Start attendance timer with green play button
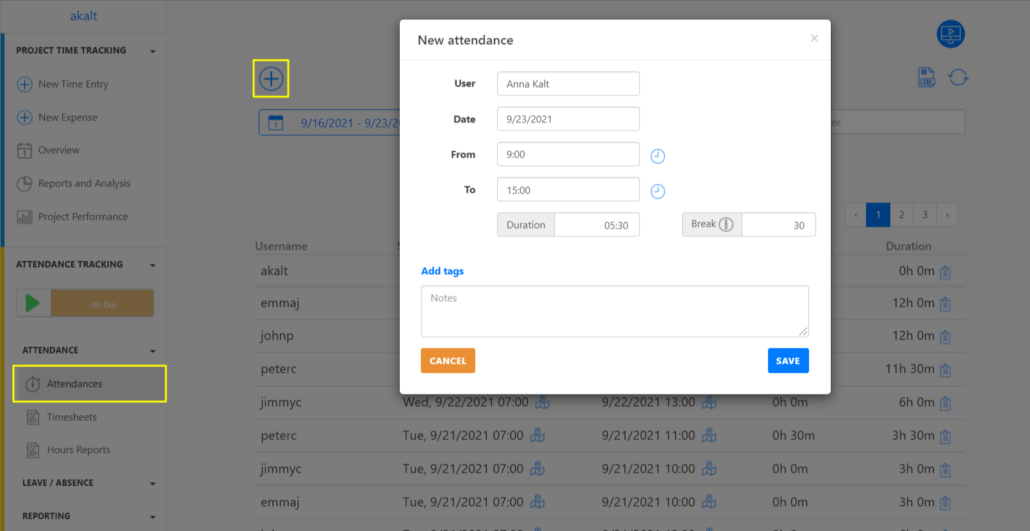The height and width of the screenshot is (531, 1030). (33, 304)
